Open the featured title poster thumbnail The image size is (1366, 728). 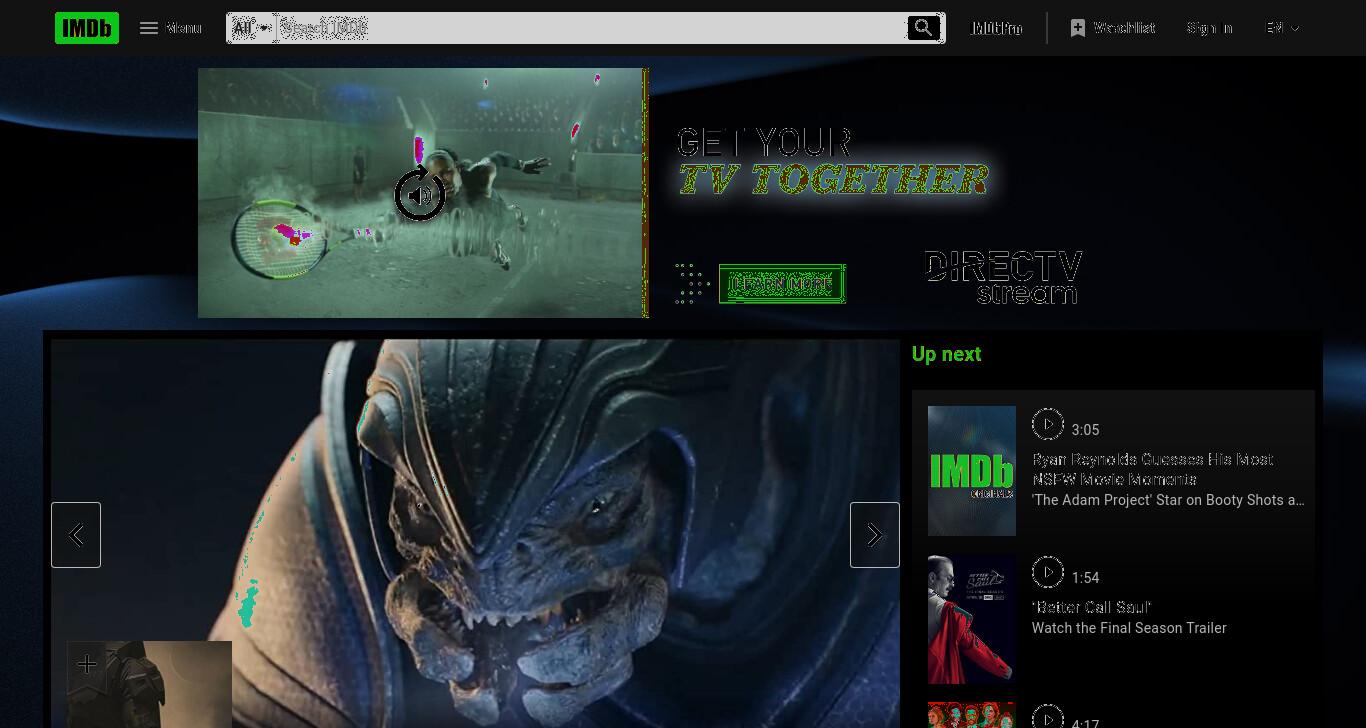(150, 686)
